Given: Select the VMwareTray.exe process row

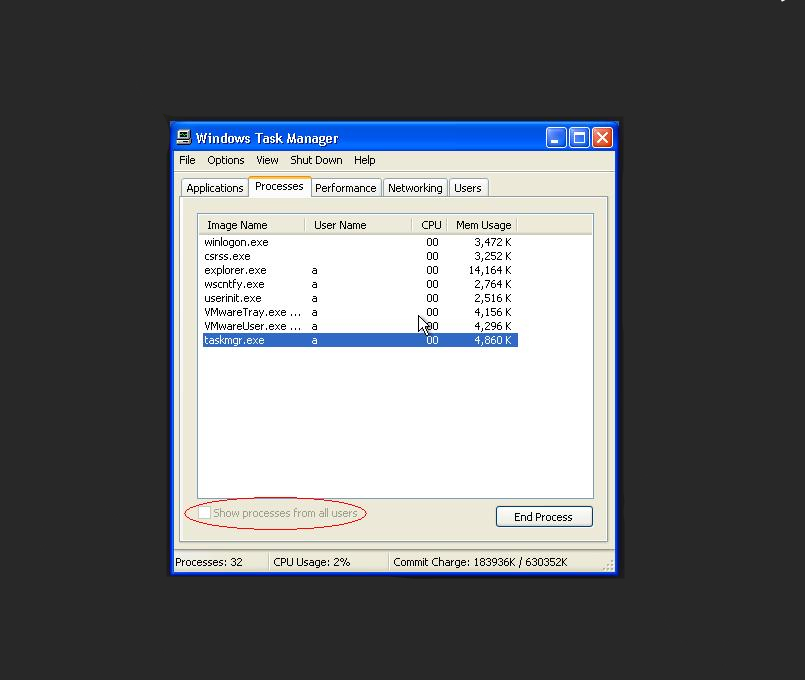Looking at the screenshot, I should tap(360, 312).
